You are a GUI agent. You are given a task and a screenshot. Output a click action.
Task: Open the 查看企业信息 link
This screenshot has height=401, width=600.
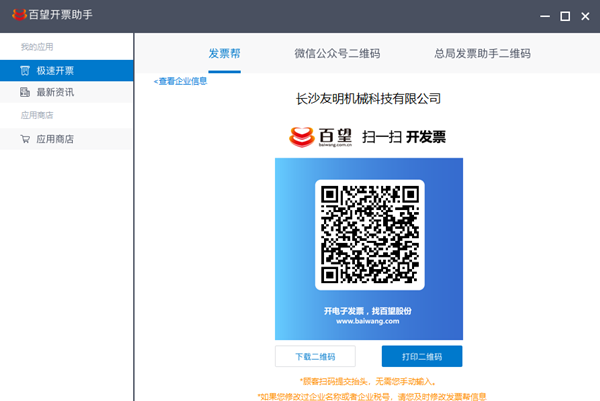pos(180,81)
